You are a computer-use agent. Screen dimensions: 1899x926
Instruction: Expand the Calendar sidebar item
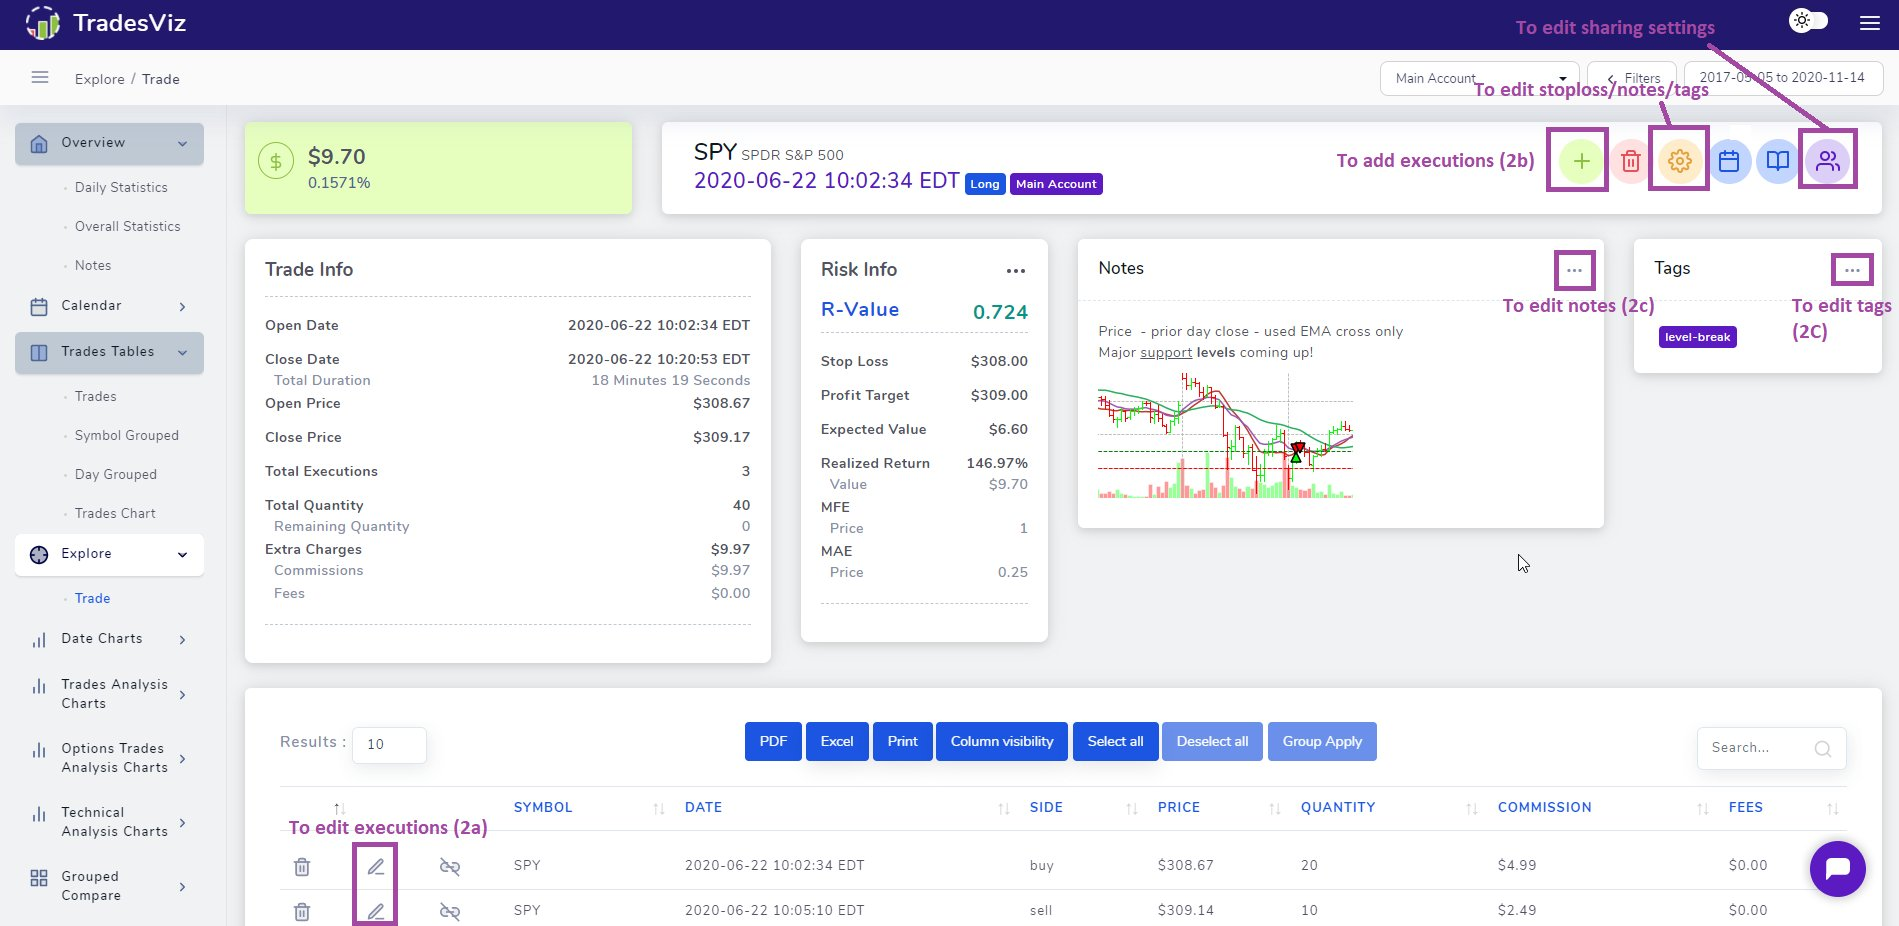pos(109,306)
